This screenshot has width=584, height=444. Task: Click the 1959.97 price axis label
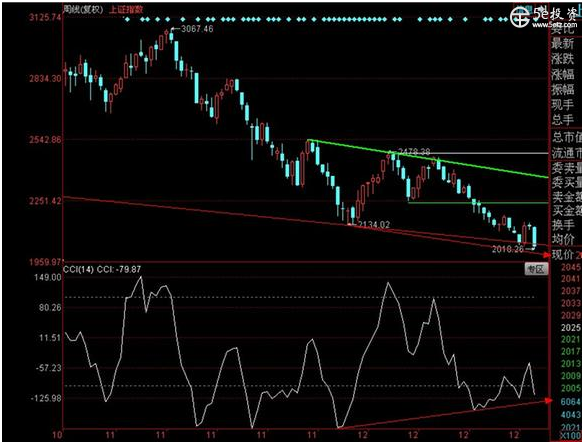[x=45, y=262]
